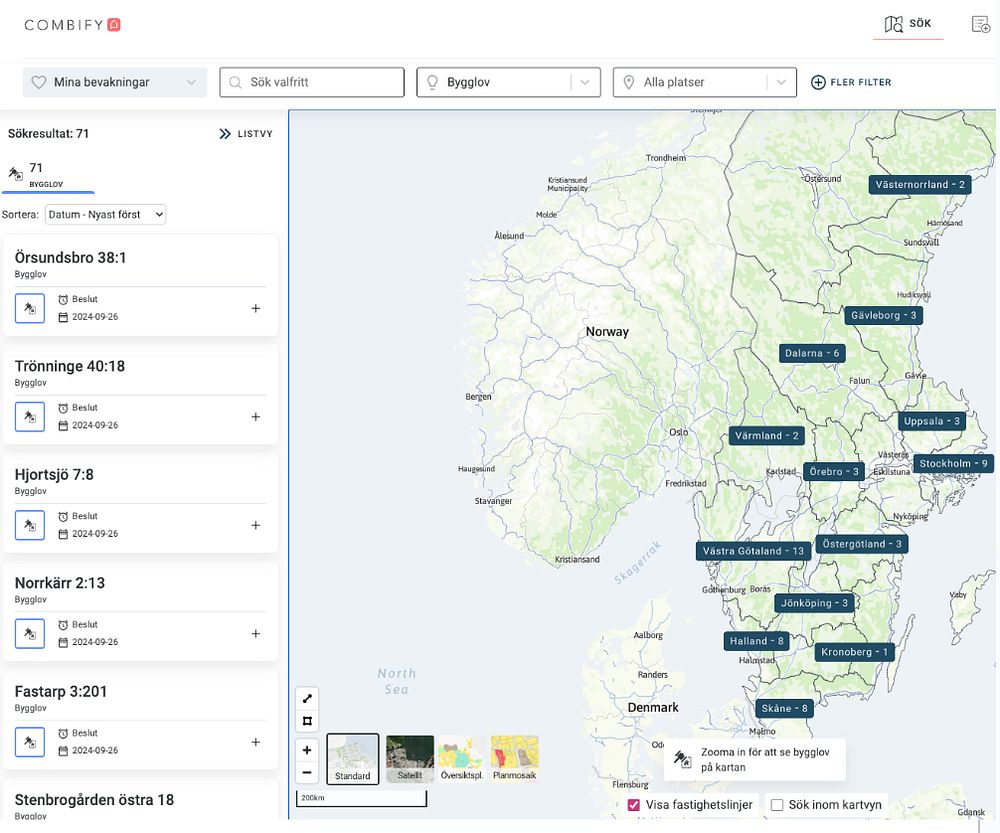Screen dimensions: 1000x833
Task: Click plus icon on Trönninge 40:18 card
Action: [x=256, y=416]
